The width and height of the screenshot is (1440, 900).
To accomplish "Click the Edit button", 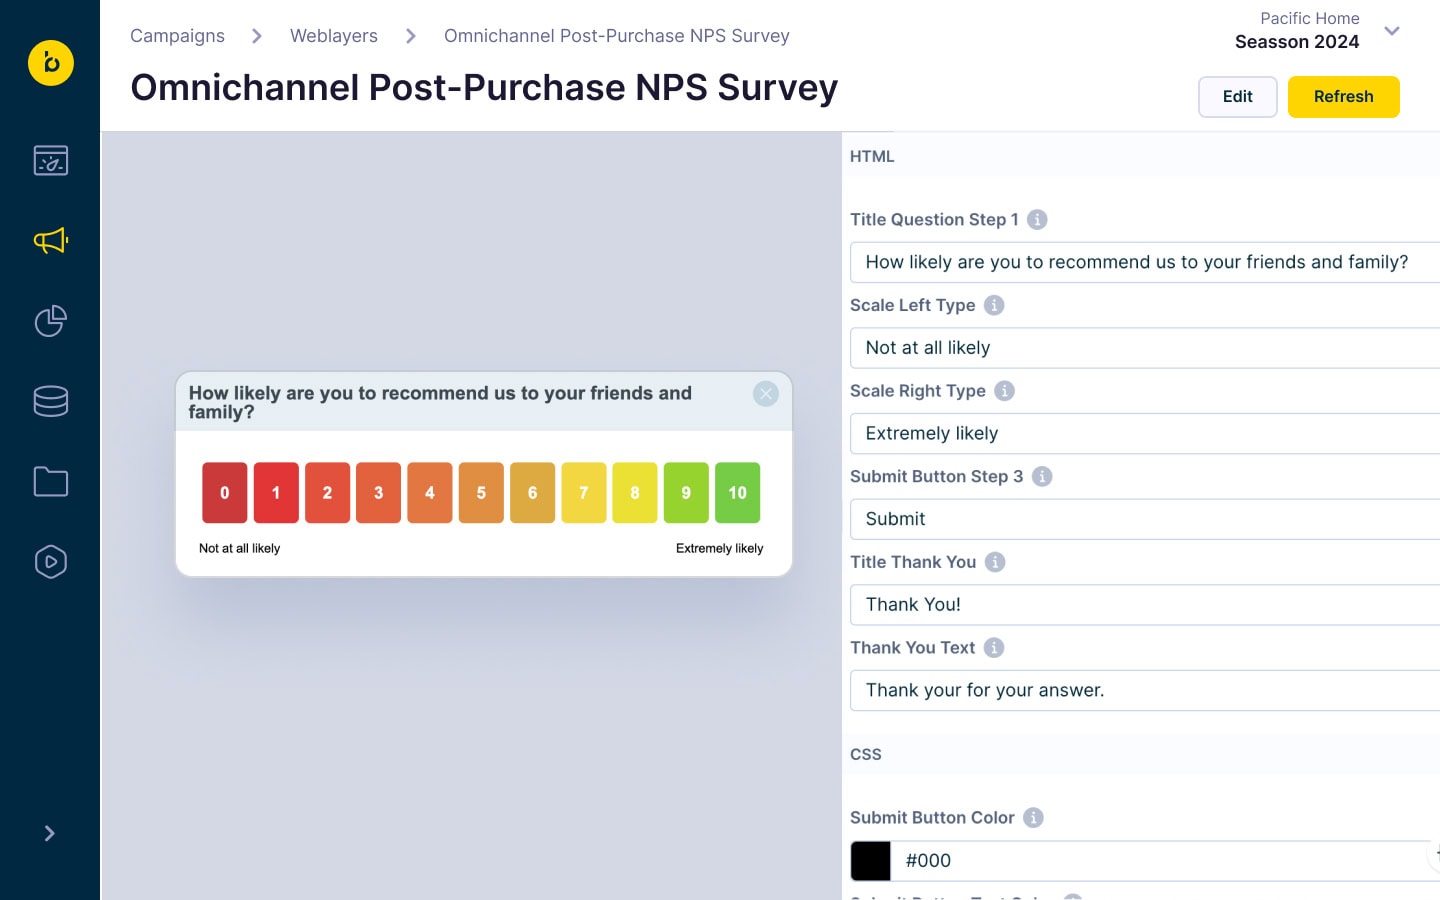I will pyautogui.click(x=1237, y=97).
